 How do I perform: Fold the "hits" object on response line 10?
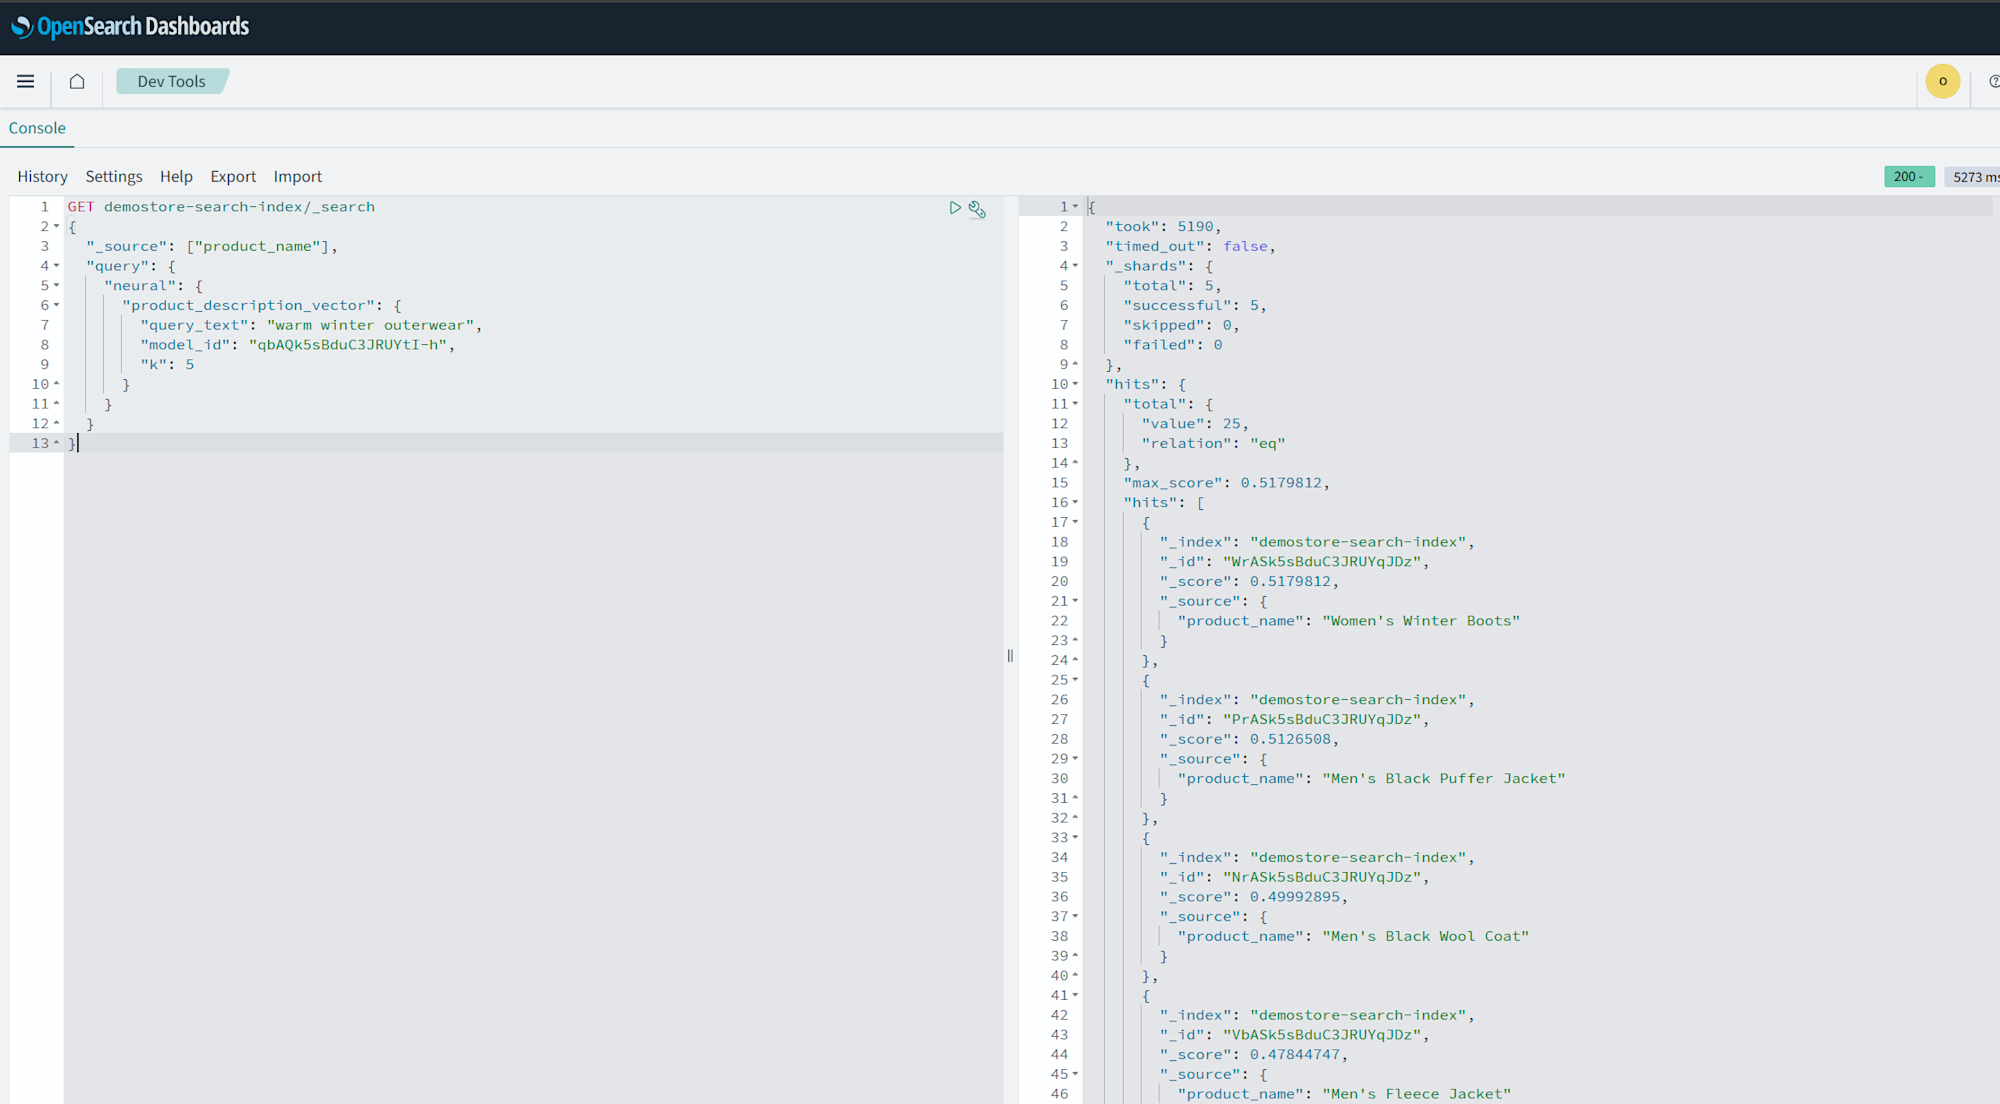1076,384
